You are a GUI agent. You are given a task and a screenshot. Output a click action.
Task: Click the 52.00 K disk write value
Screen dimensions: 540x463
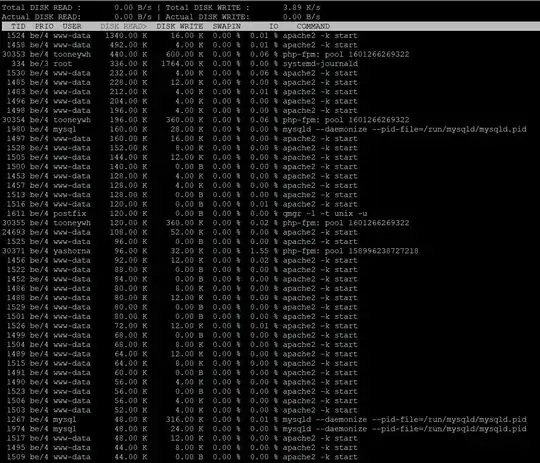tap(187, 232)
